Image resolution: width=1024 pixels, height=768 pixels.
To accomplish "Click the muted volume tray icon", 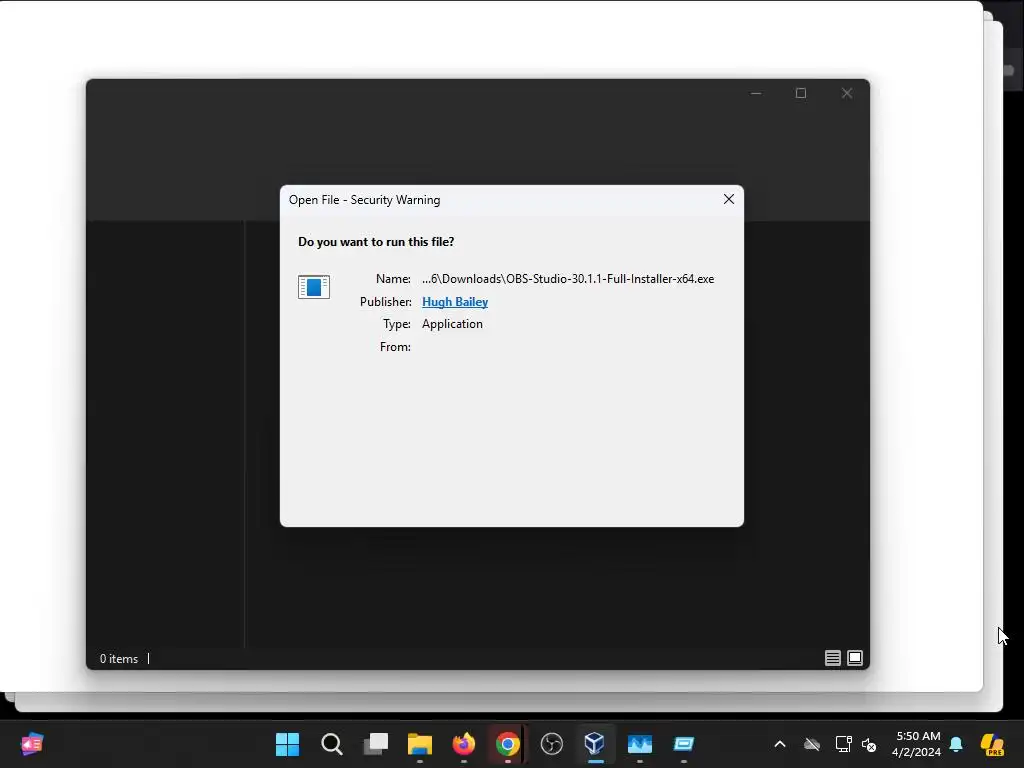I will 869,744.
